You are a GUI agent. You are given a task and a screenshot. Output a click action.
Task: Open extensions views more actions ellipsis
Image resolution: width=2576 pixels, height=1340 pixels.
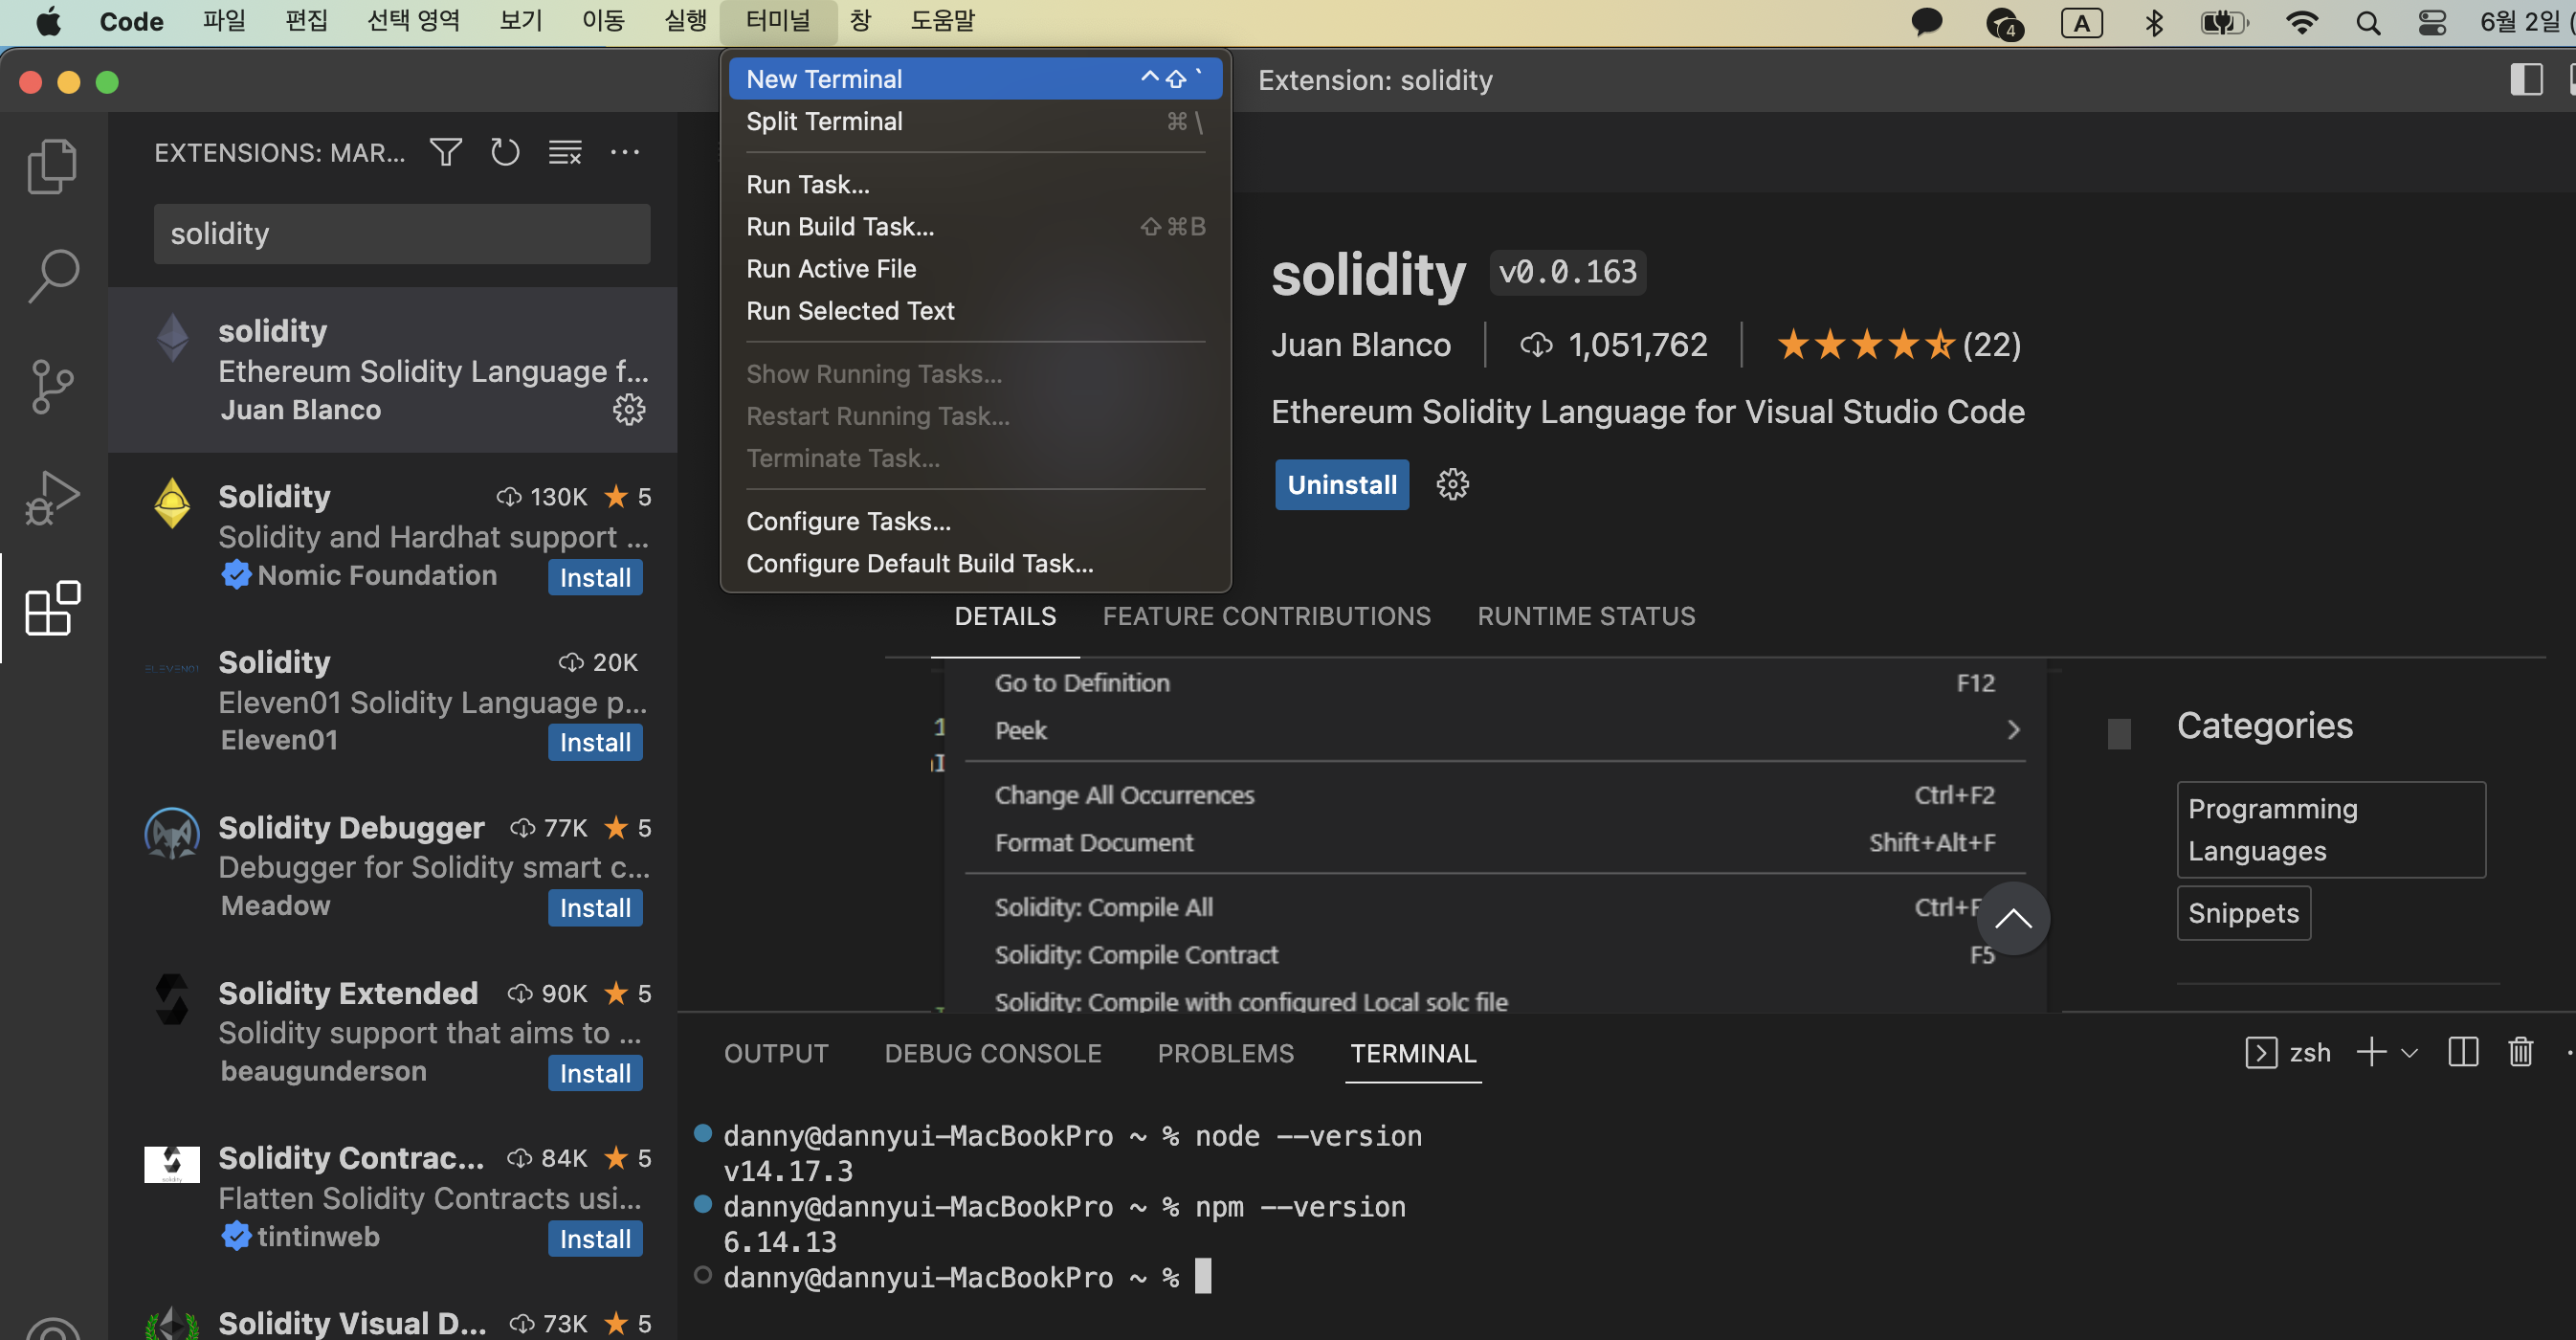point(625,152)
